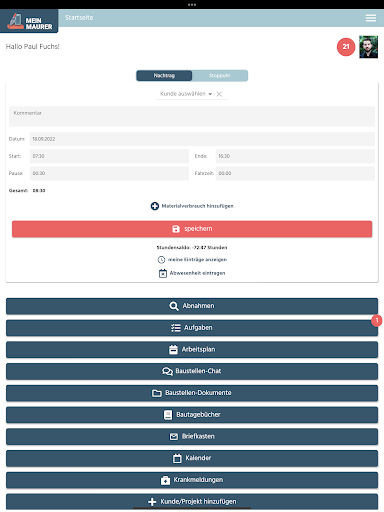Viewport: 384px width, 512px height.
Task: Open Abwesenheit eintragen link
Action: pos(197,273)
